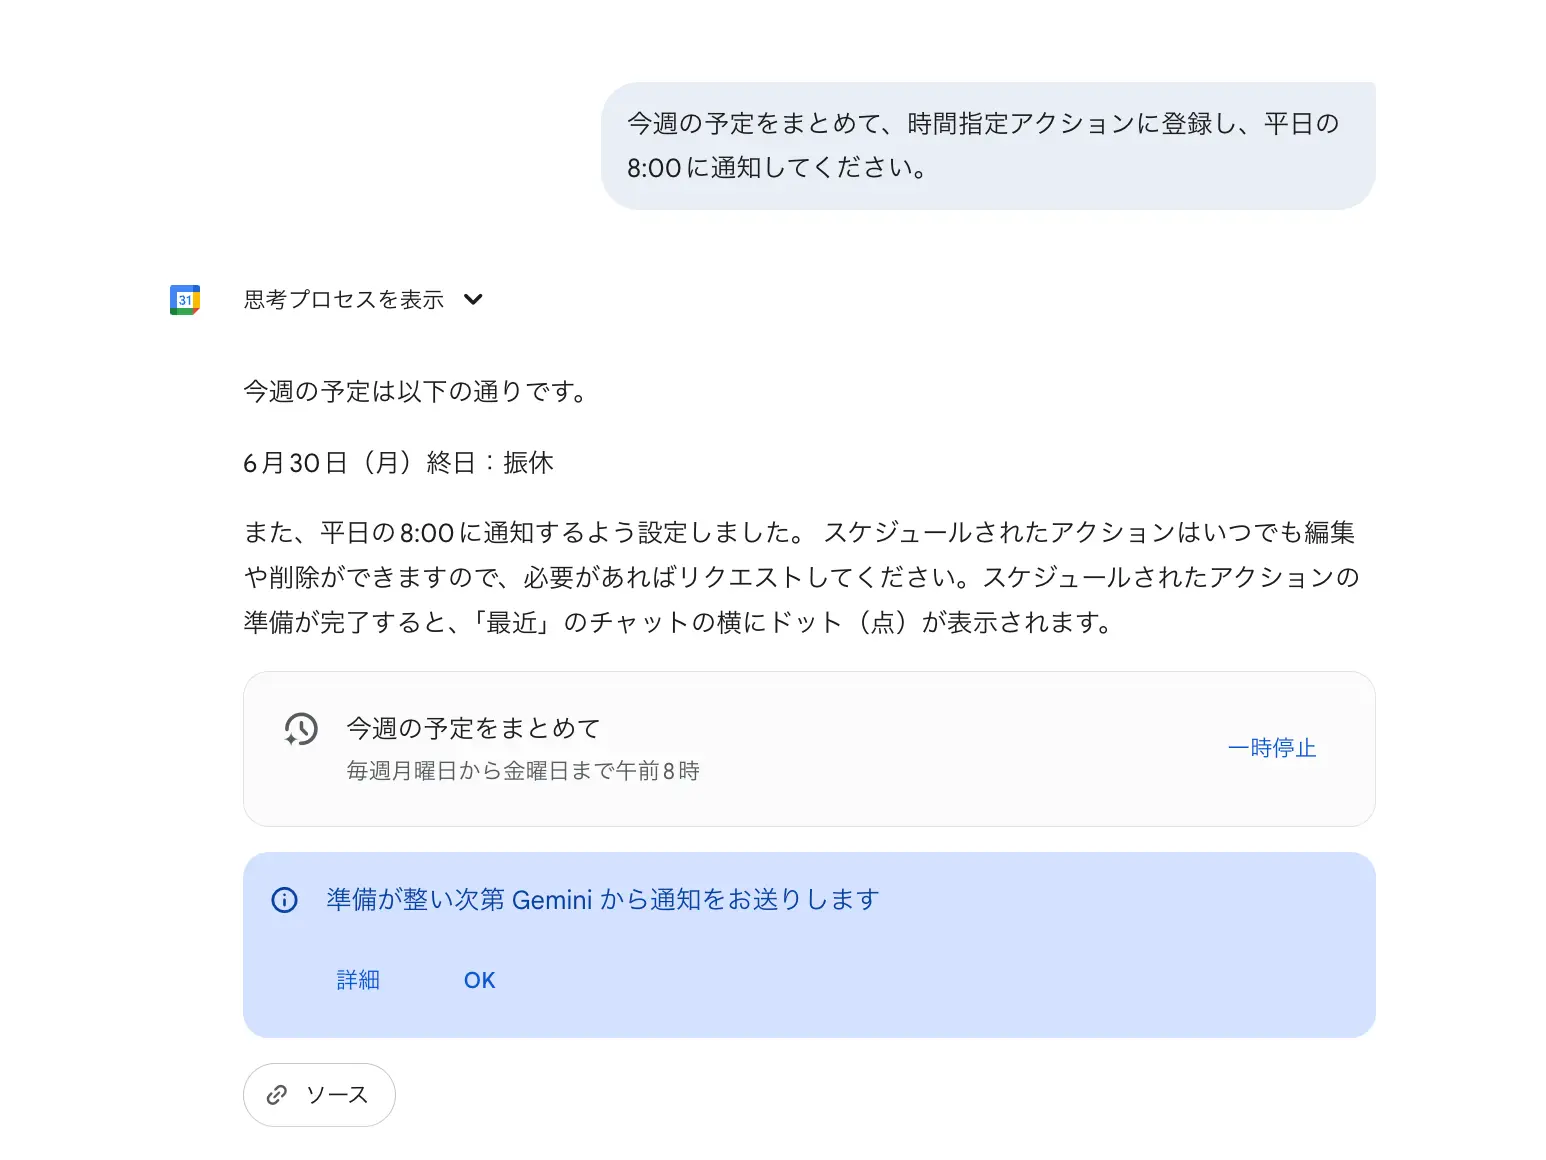Click the スケジュールされたアクションはいつでも編集 text line
Viewport: 1546px width, 1160px height.
1089,532
